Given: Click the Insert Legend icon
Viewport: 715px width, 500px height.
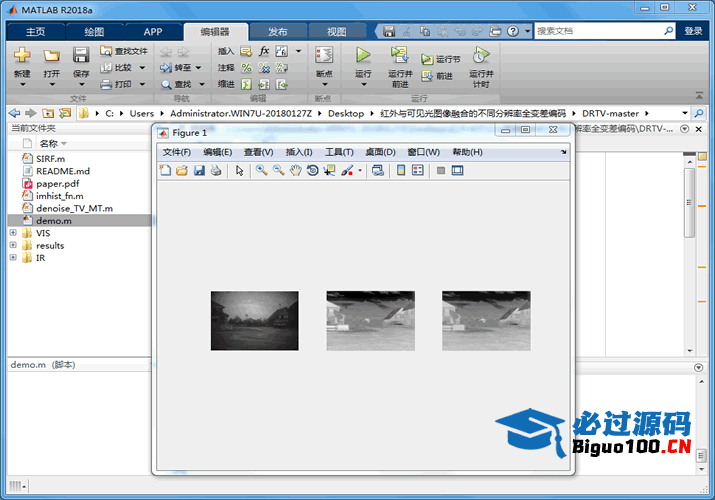Looking at the screenshot, I should [418, 171].
